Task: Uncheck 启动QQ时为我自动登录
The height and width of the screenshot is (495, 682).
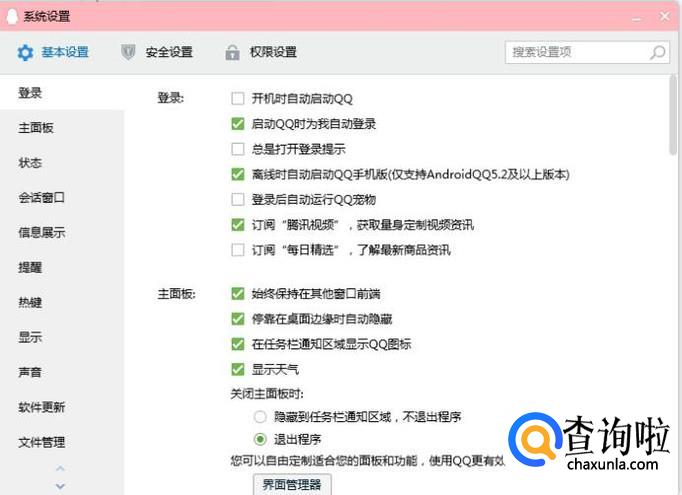Action: pos(238,124)
